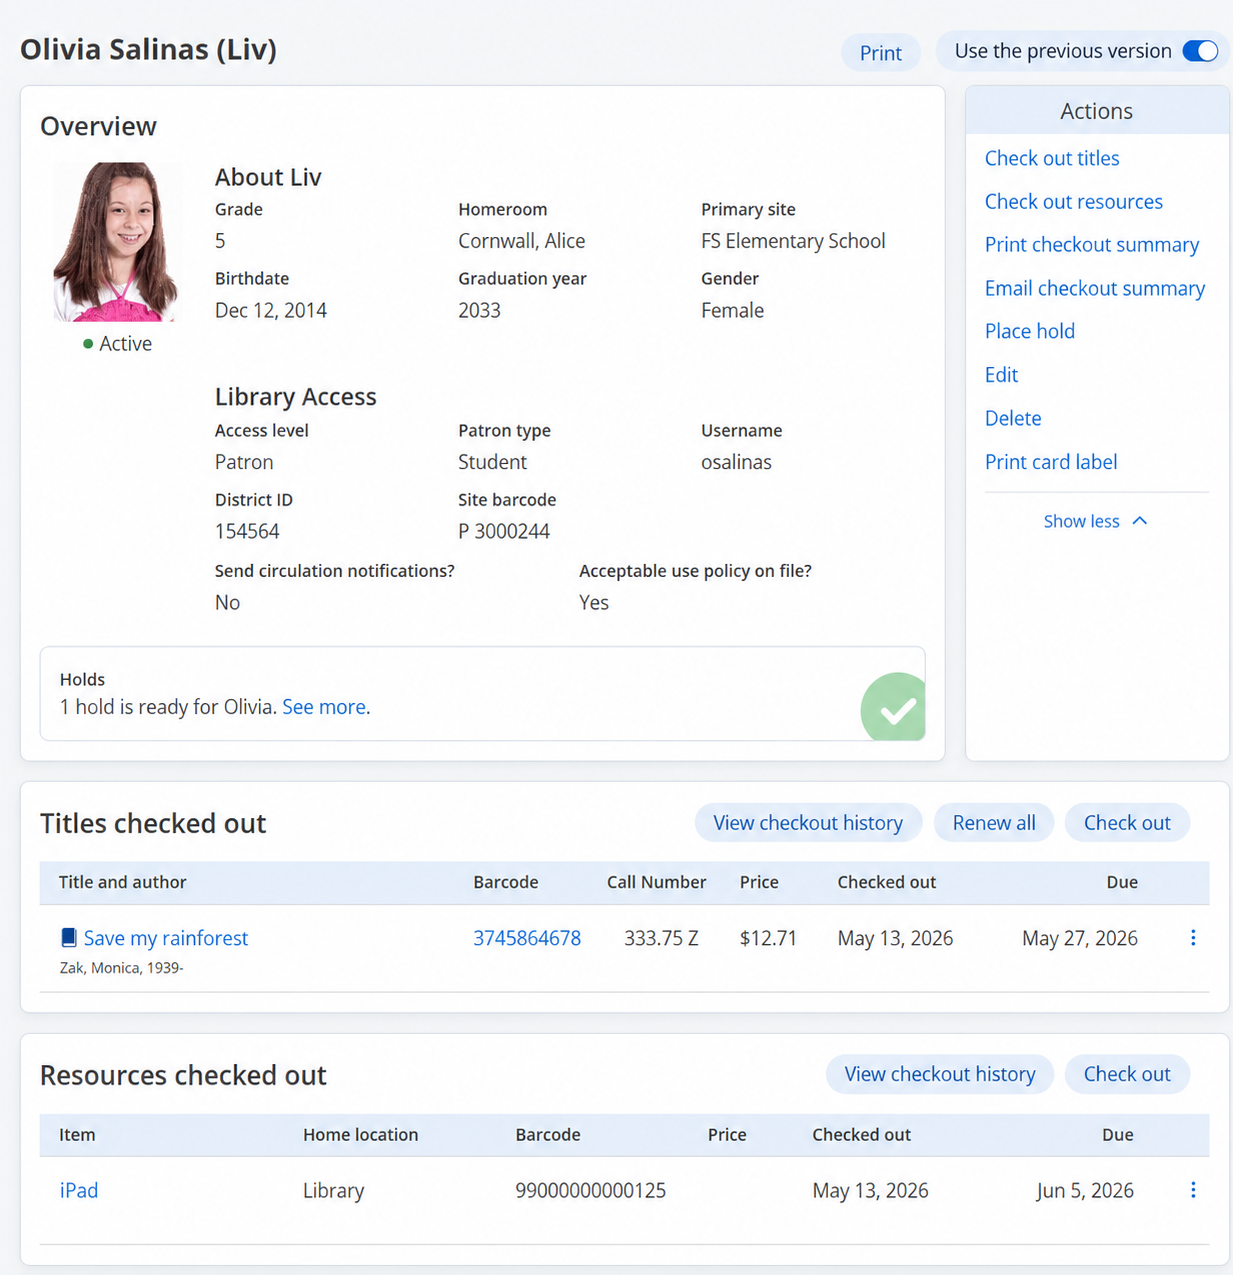Open barcode 3745864678 link
This screenshot has height=1275, width=1233.
[527, 938]
